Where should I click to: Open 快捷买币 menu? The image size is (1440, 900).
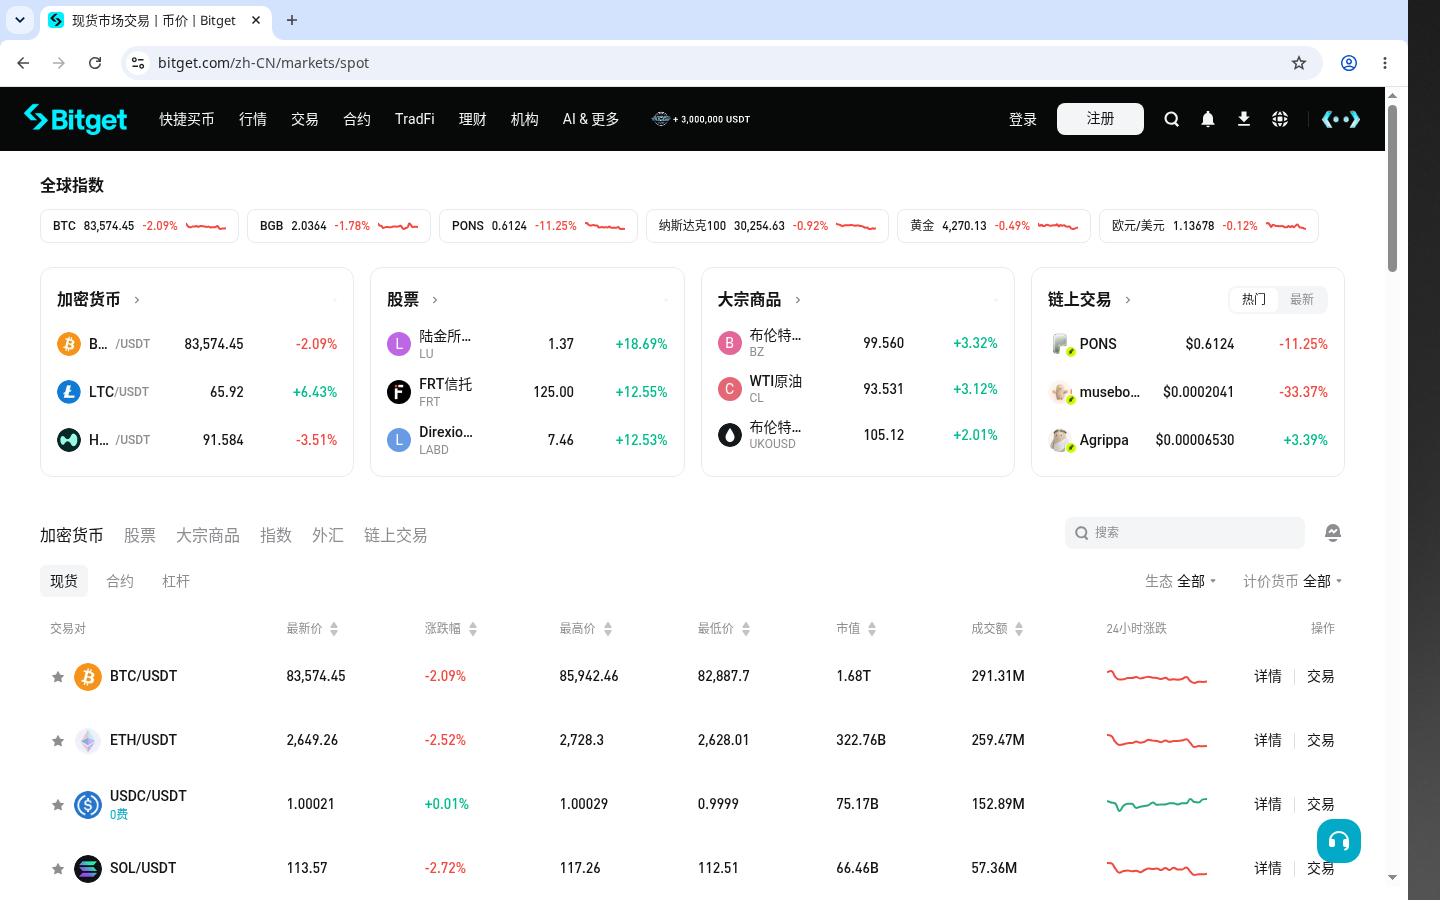pyautogui.click(x=187, y=119)
